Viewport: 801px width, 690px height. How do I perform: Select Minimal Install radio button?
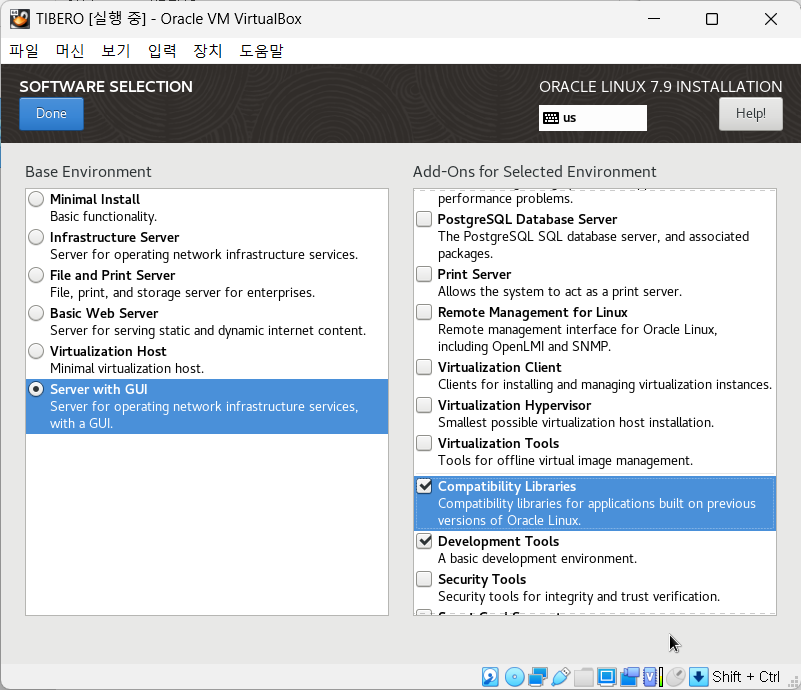point(36,199)
